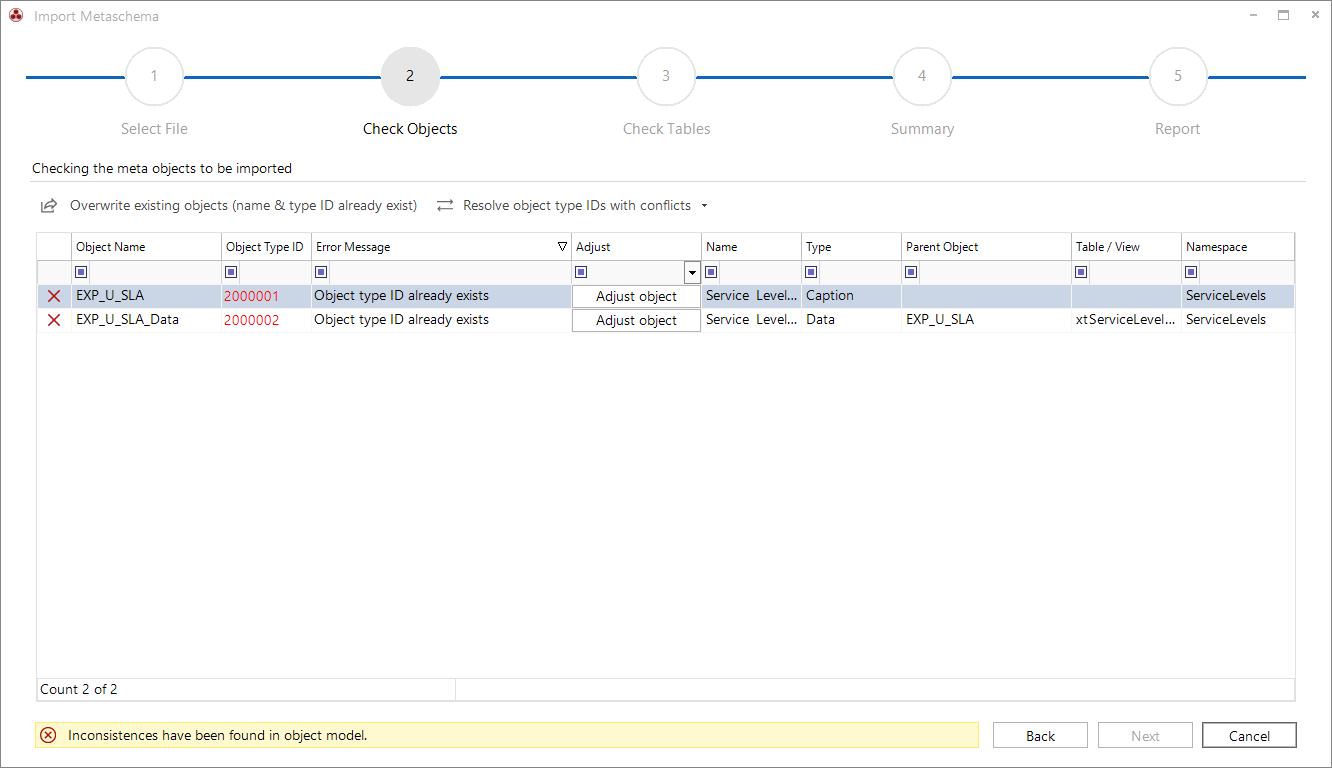Click Count 2 of 2 status text
The width and height of the screenshot is (1332, 768).
click(x=78, y=689)
